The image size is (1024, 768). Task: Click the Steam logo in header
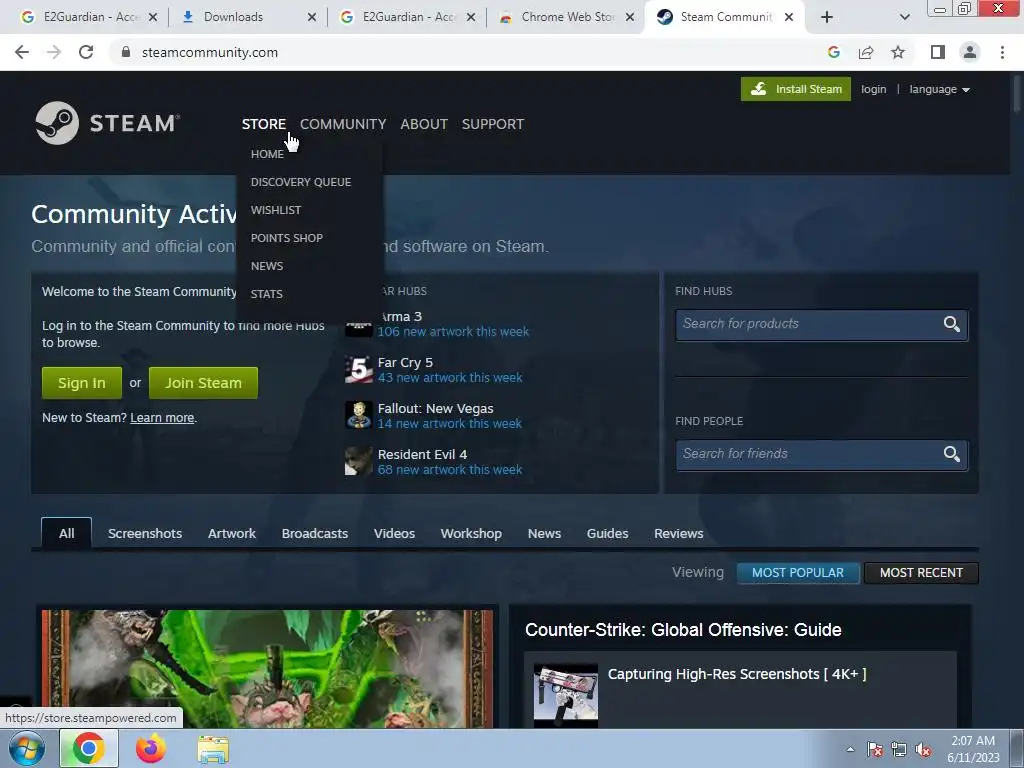tap(107, 123)
